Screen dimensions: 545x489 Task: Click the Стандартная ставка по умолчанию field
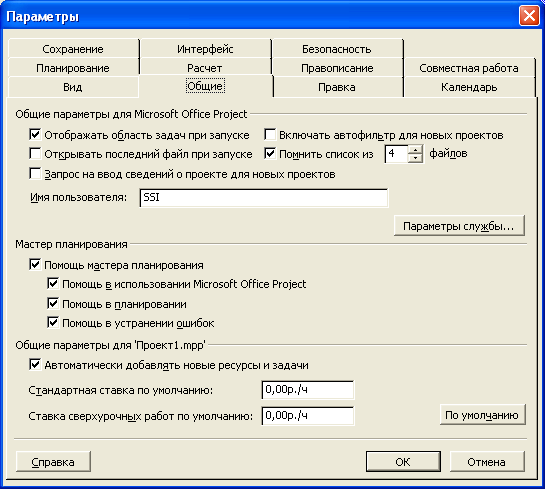[x=308, y=390]
